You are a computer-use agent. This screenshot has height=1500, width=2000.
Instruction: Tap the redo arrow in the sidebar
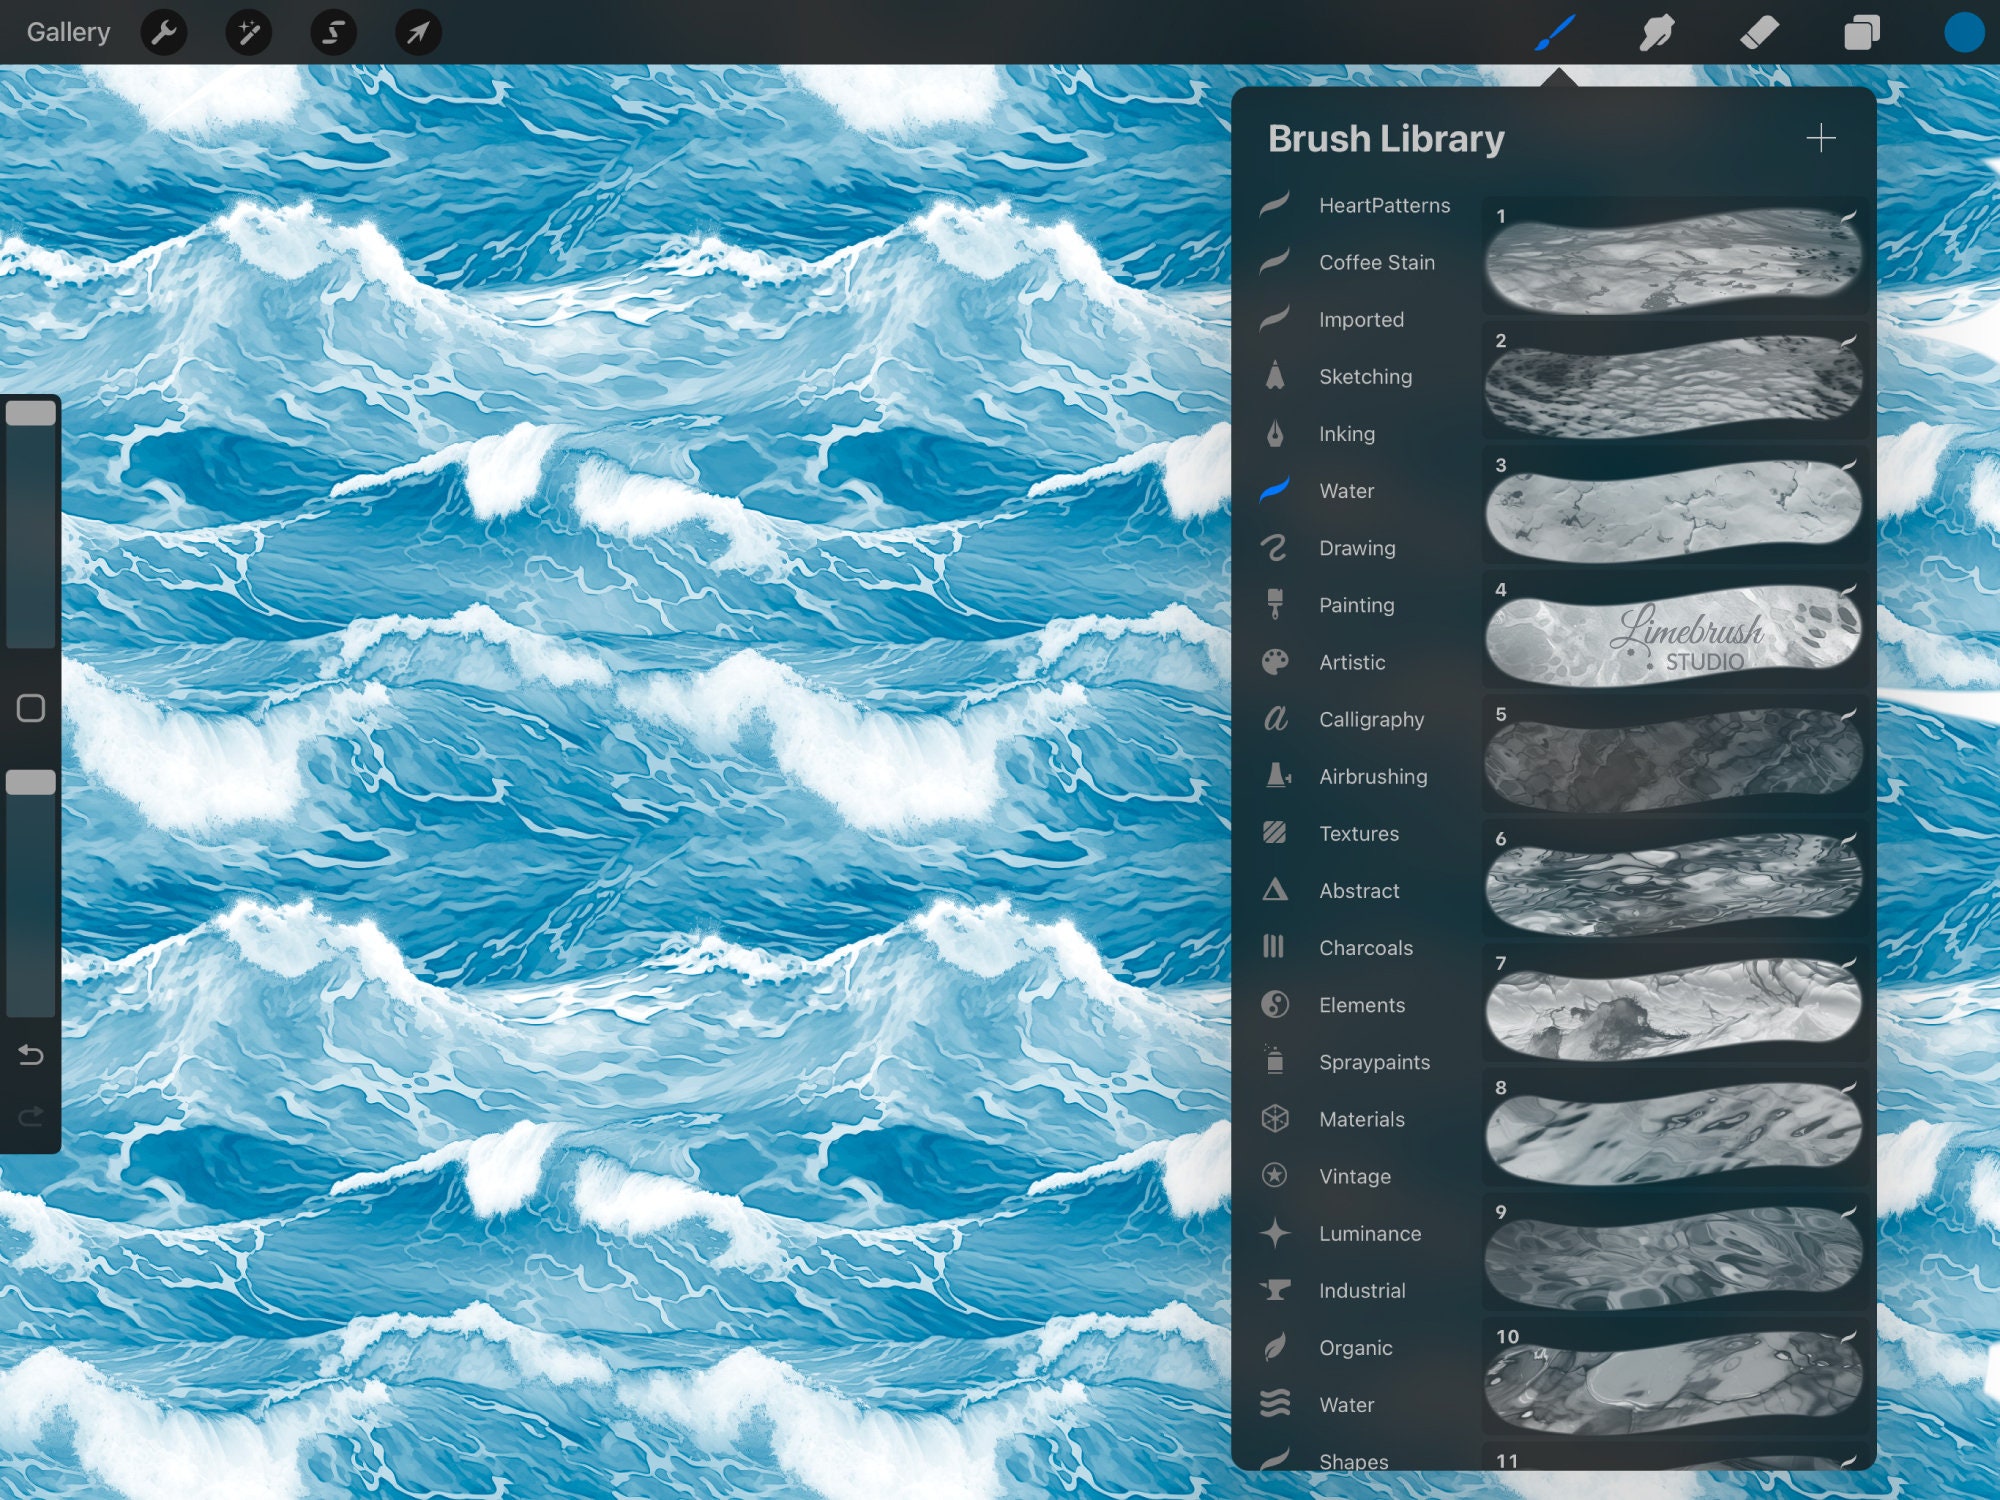click(30, 1117)
